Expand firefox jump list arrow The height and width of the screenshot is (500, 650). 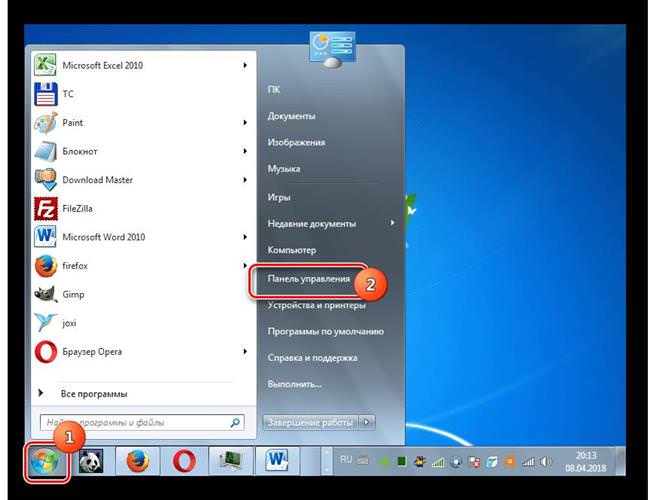pos(245,266)
